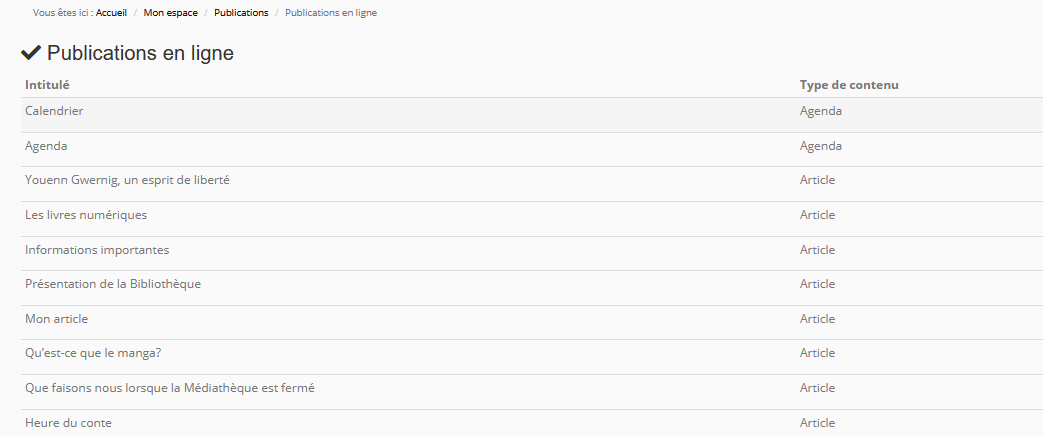Open Youenn Gwernig, un esprit de liberté
This screenshot has width=1043, height=436.
[x=128, y=180]
